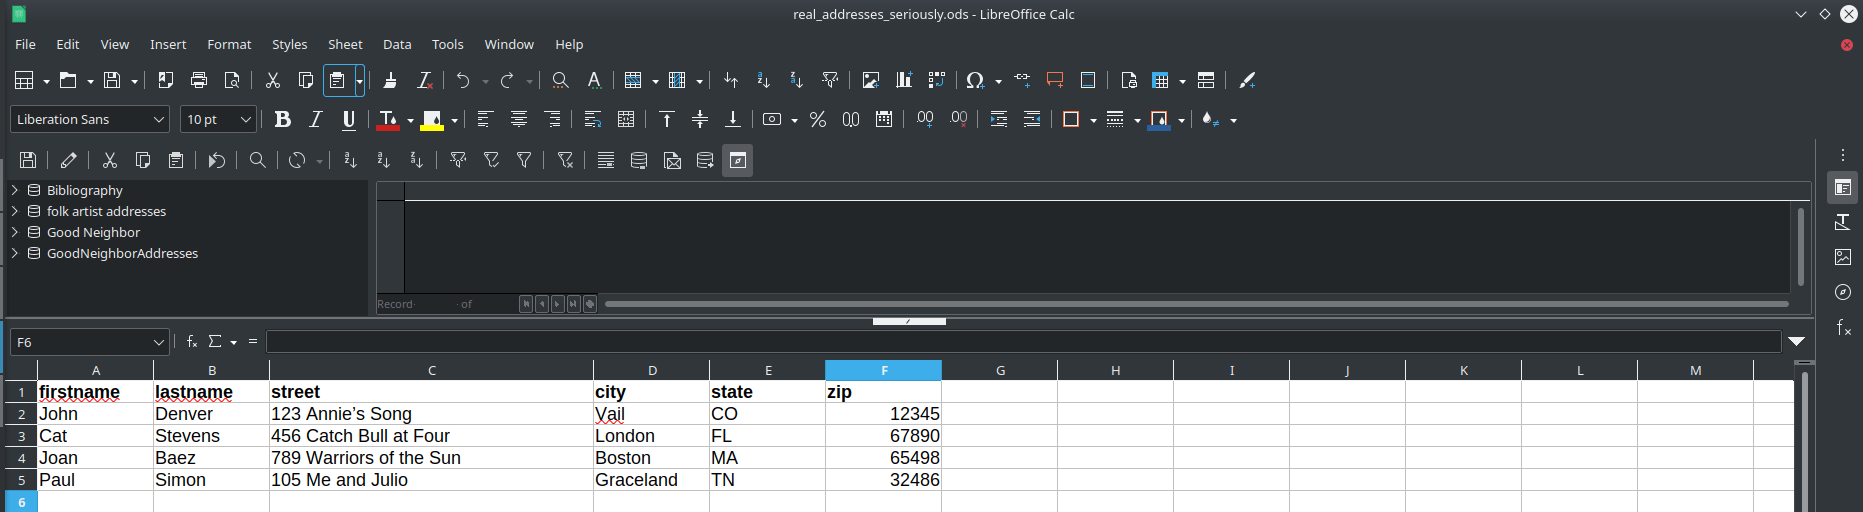
Task: Toggle Italic formatting
Action: (x=316, y=119)
